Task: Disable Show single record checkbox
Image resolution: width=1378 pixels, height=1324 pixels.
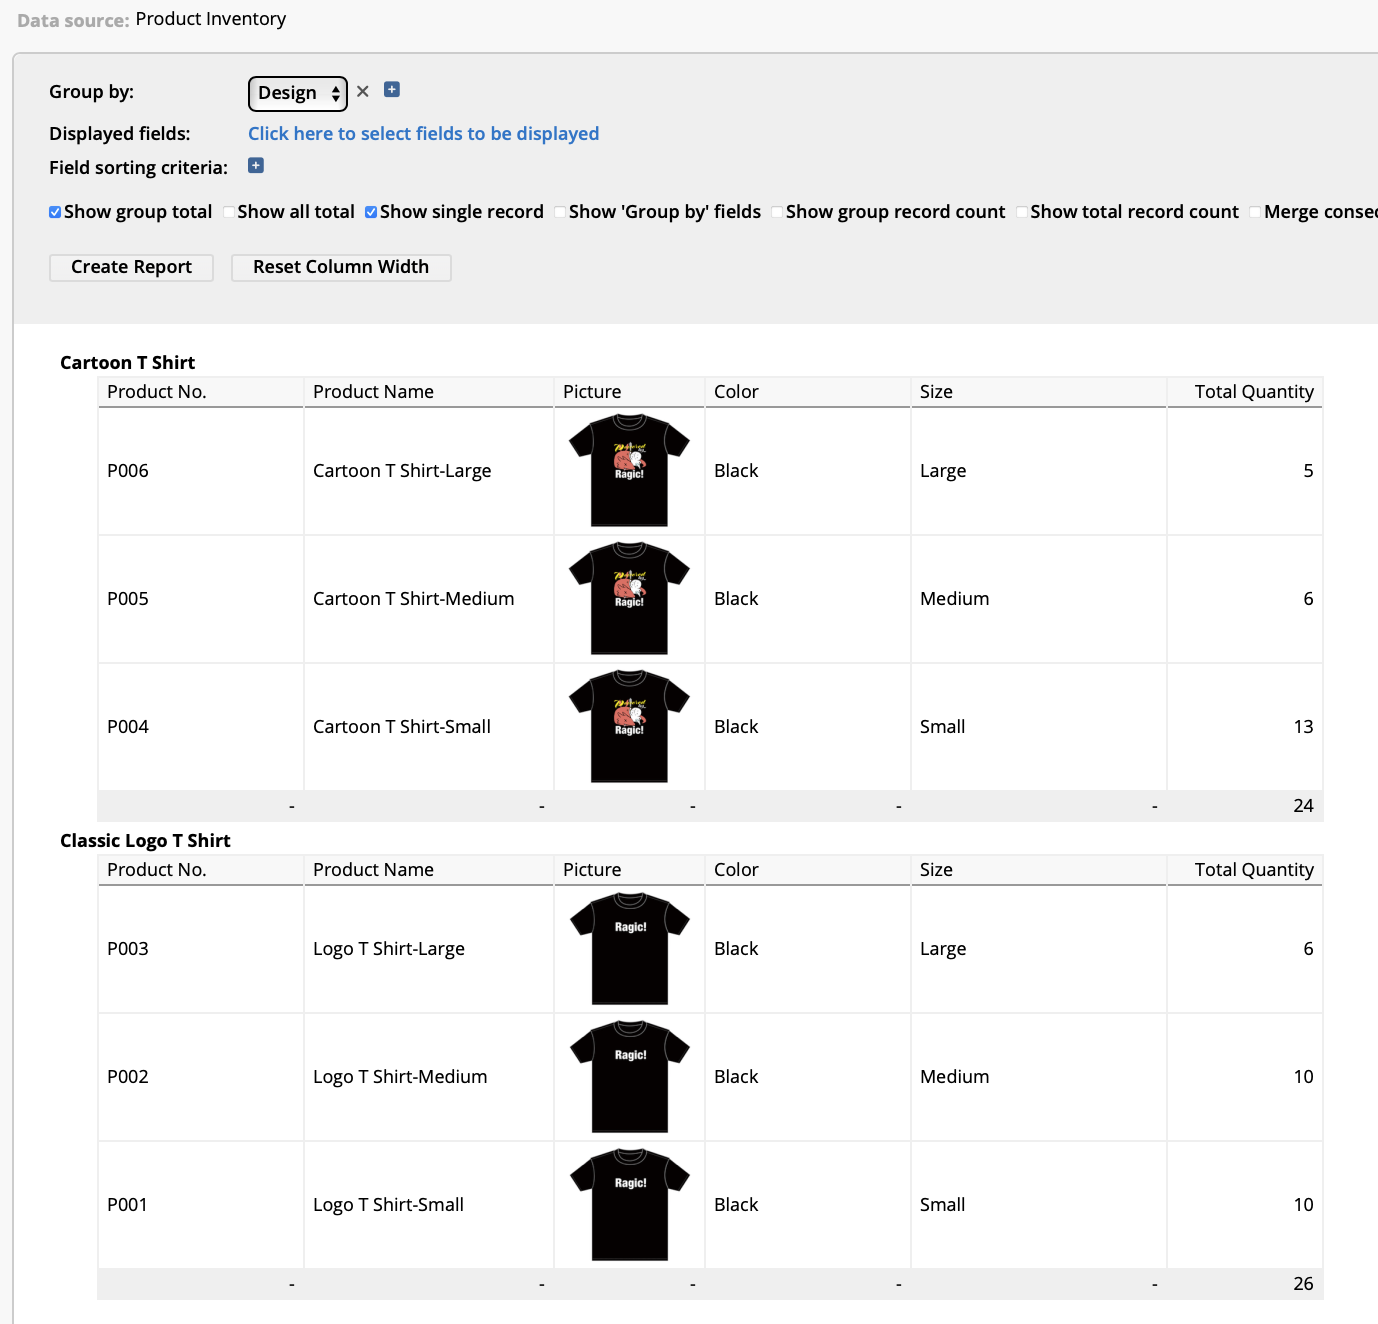Action: [371, 212]
